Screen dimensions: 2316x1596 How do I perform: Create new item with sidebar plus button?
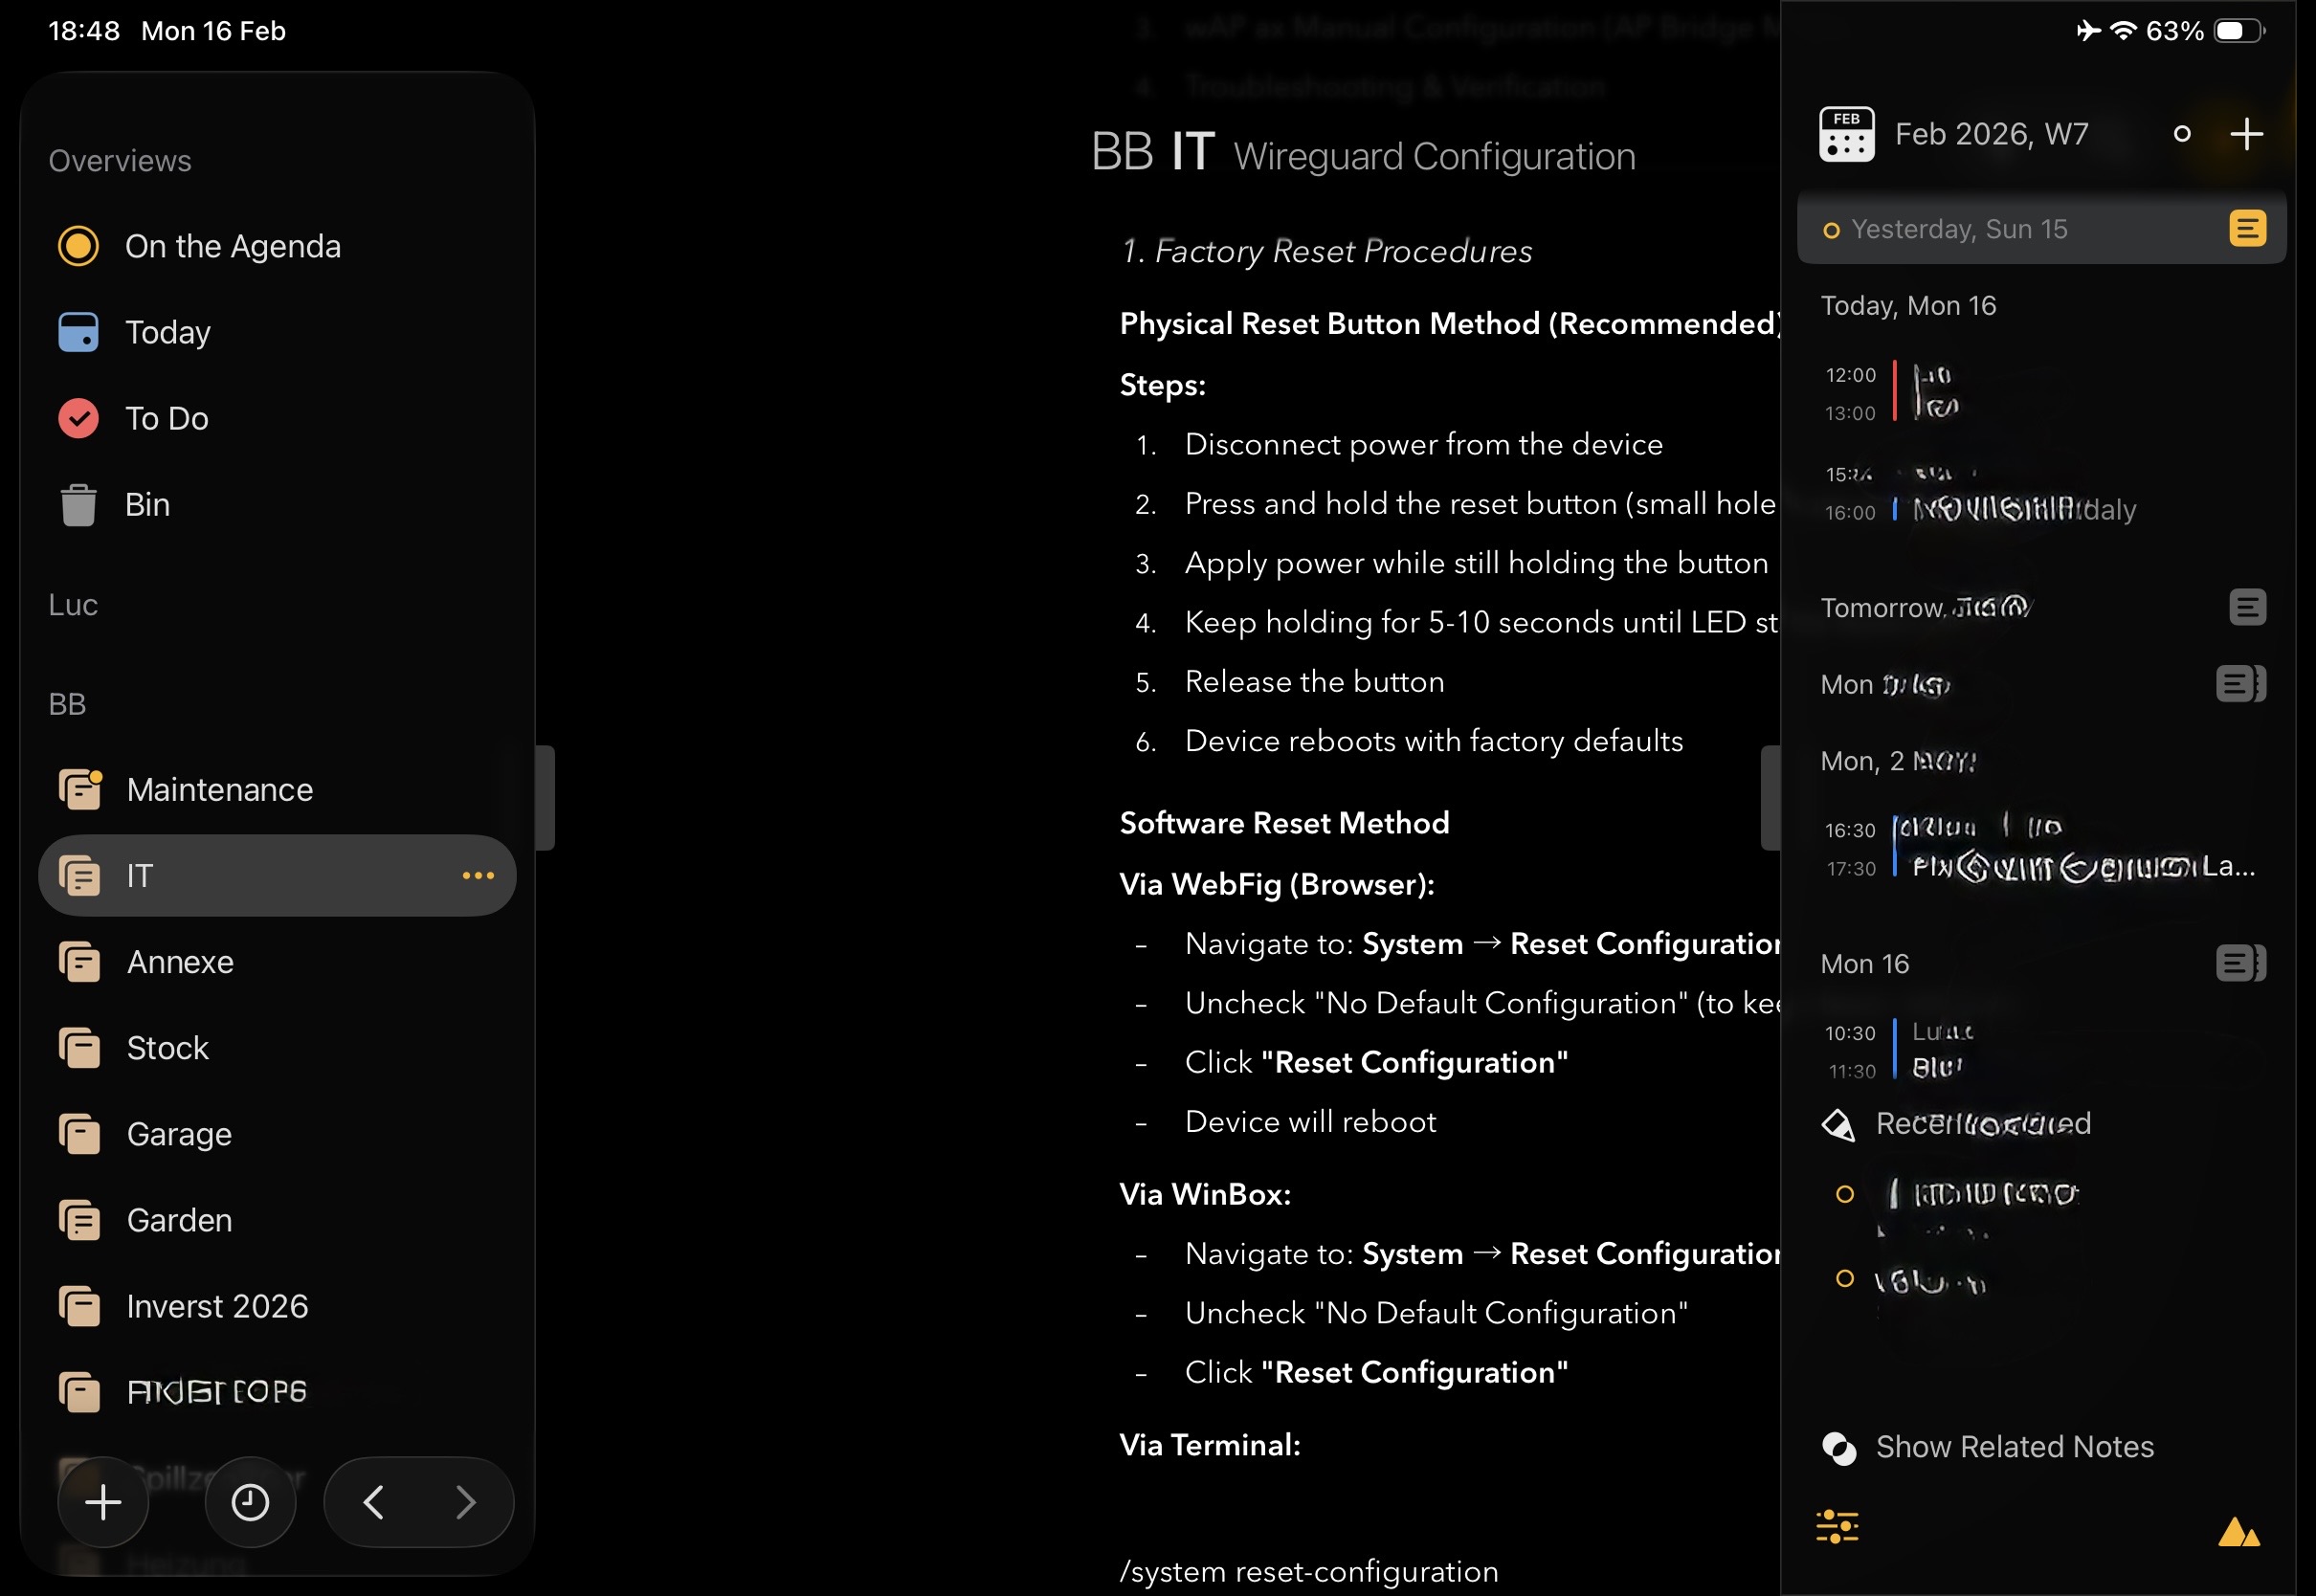103,1502
